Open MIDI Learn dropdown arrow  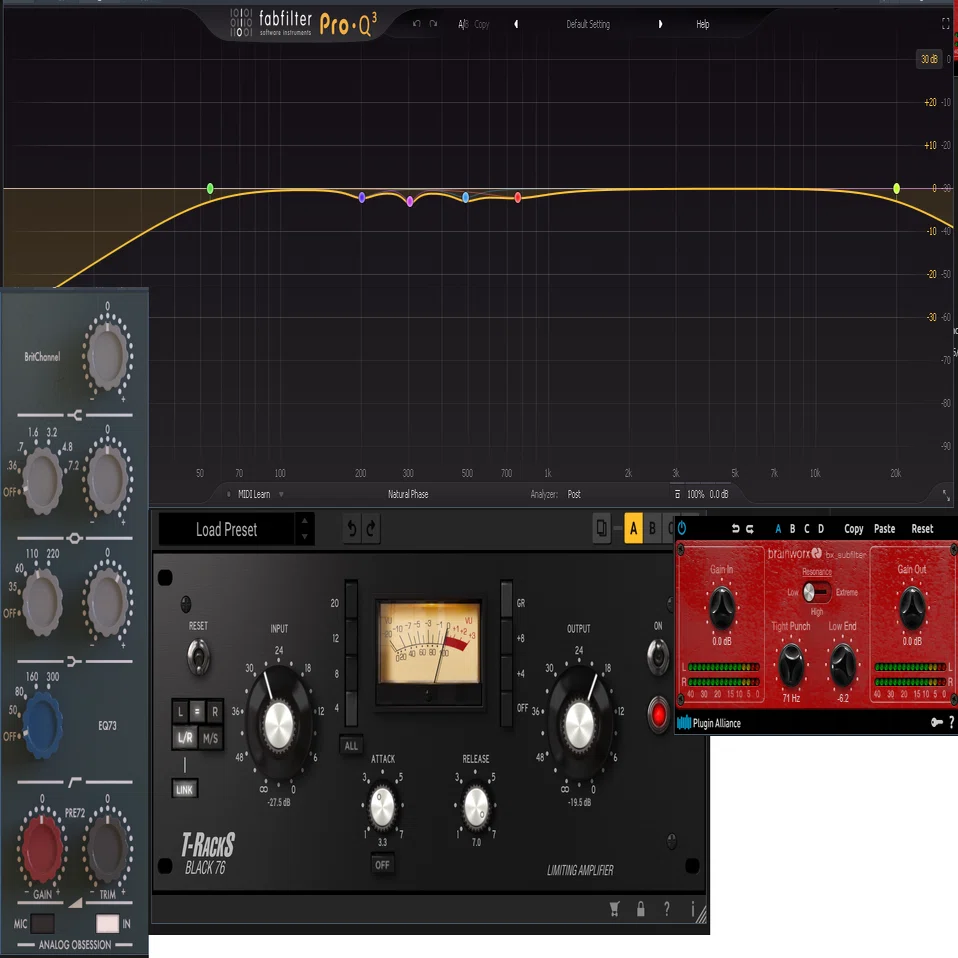pos(281,494)
